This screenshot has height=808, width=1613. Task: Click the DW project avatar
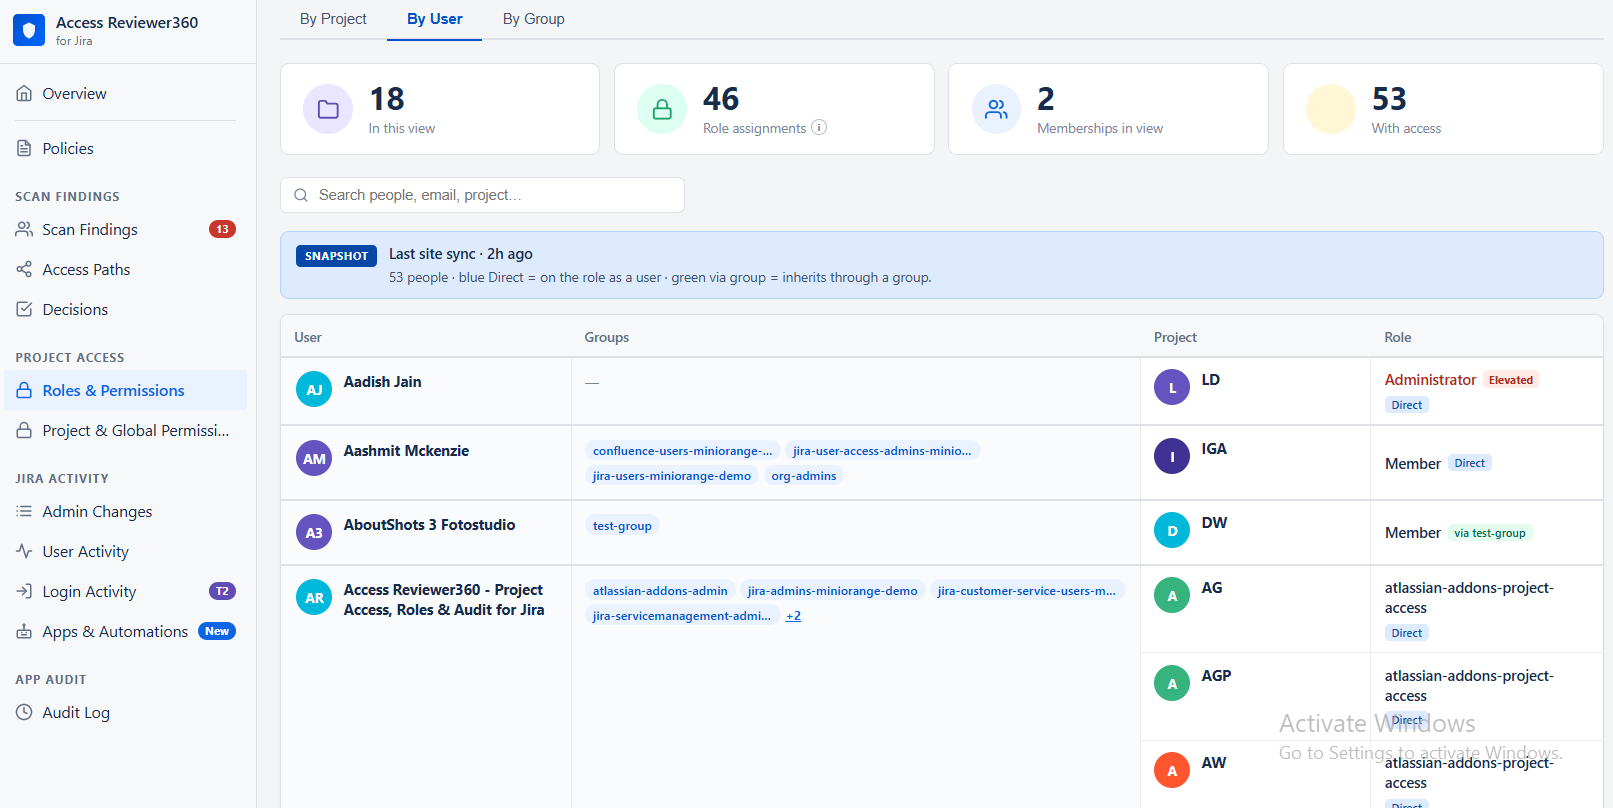coord(1172,530)
